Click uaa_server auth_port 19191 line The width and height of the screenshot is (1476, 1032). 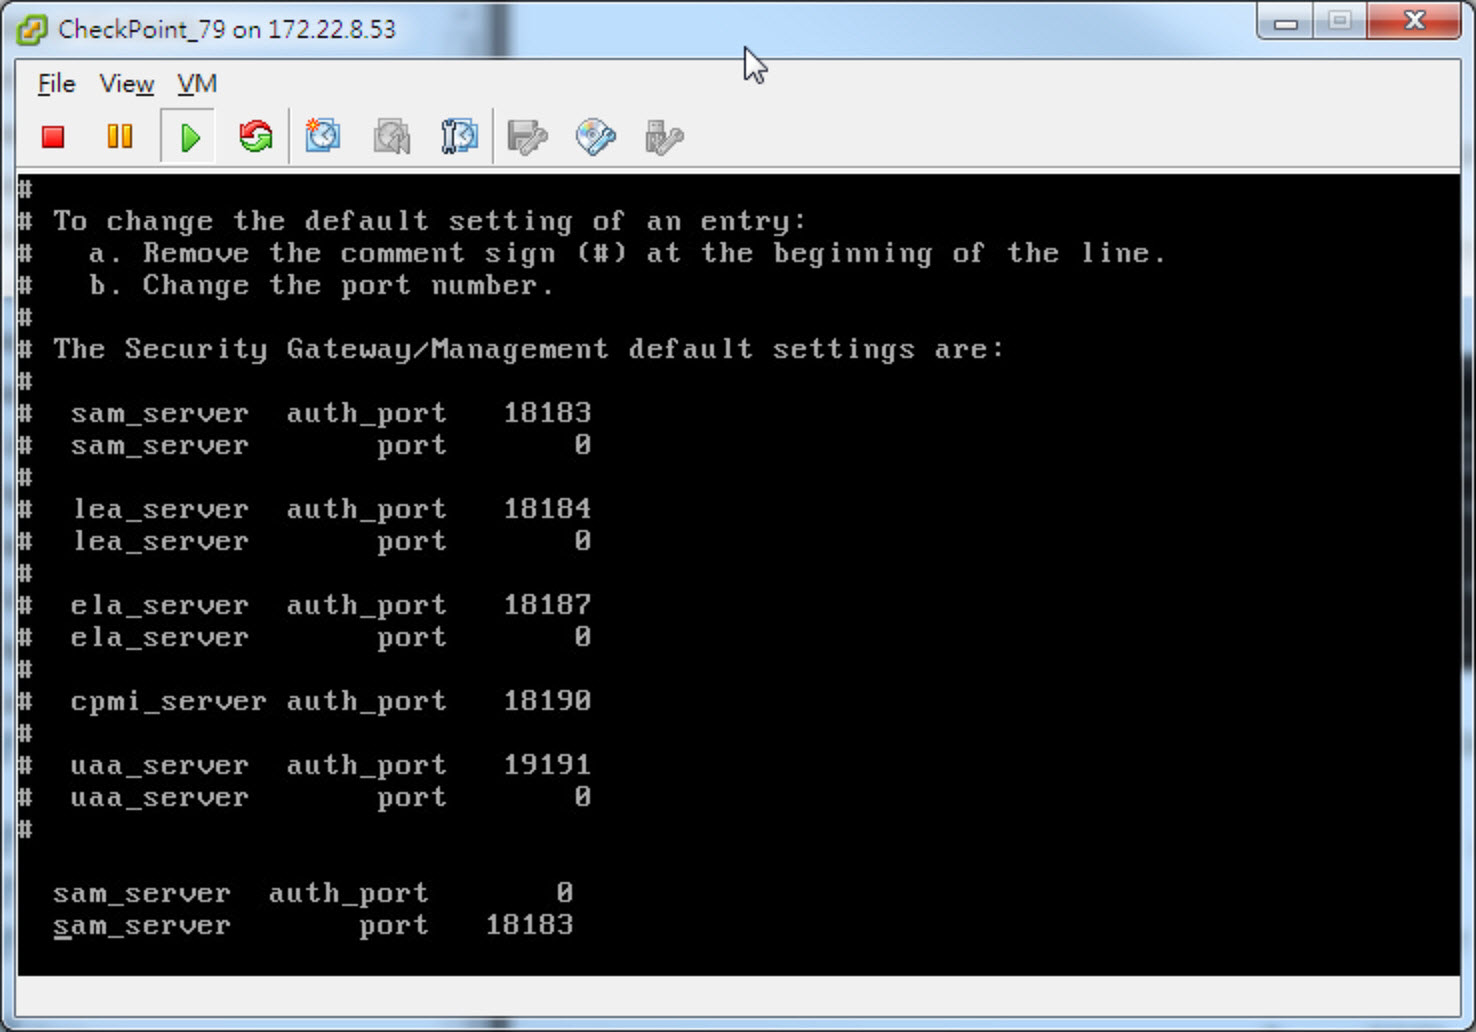[x=306, y=765]
